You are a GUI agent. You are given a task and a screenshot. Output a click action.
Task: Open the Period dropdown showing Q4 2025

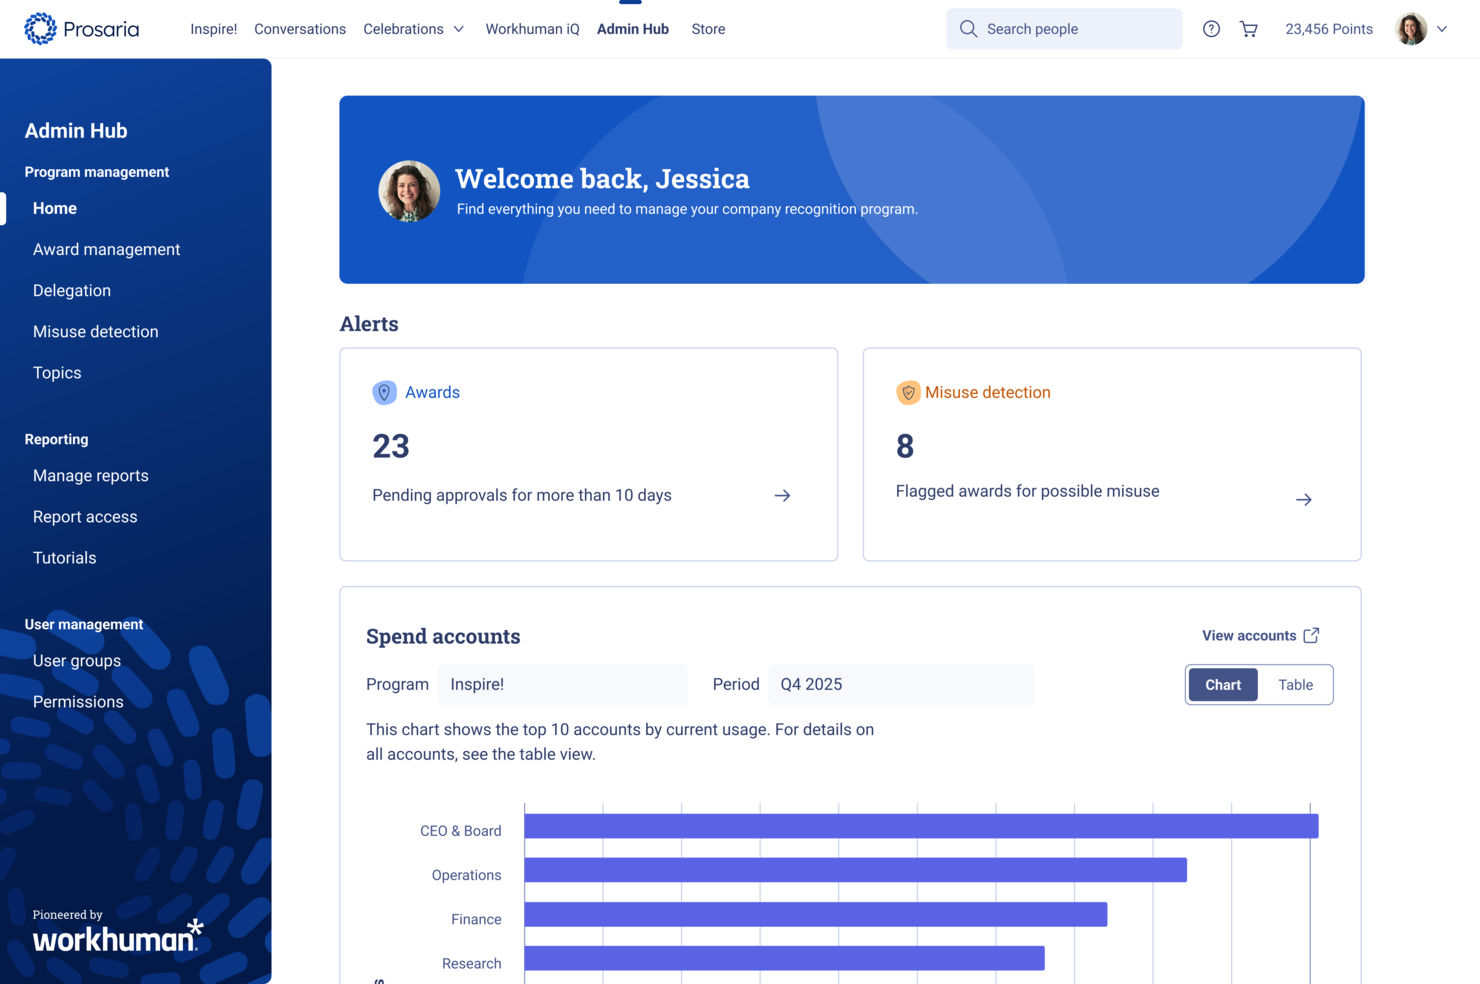click(x=899, y=684)
